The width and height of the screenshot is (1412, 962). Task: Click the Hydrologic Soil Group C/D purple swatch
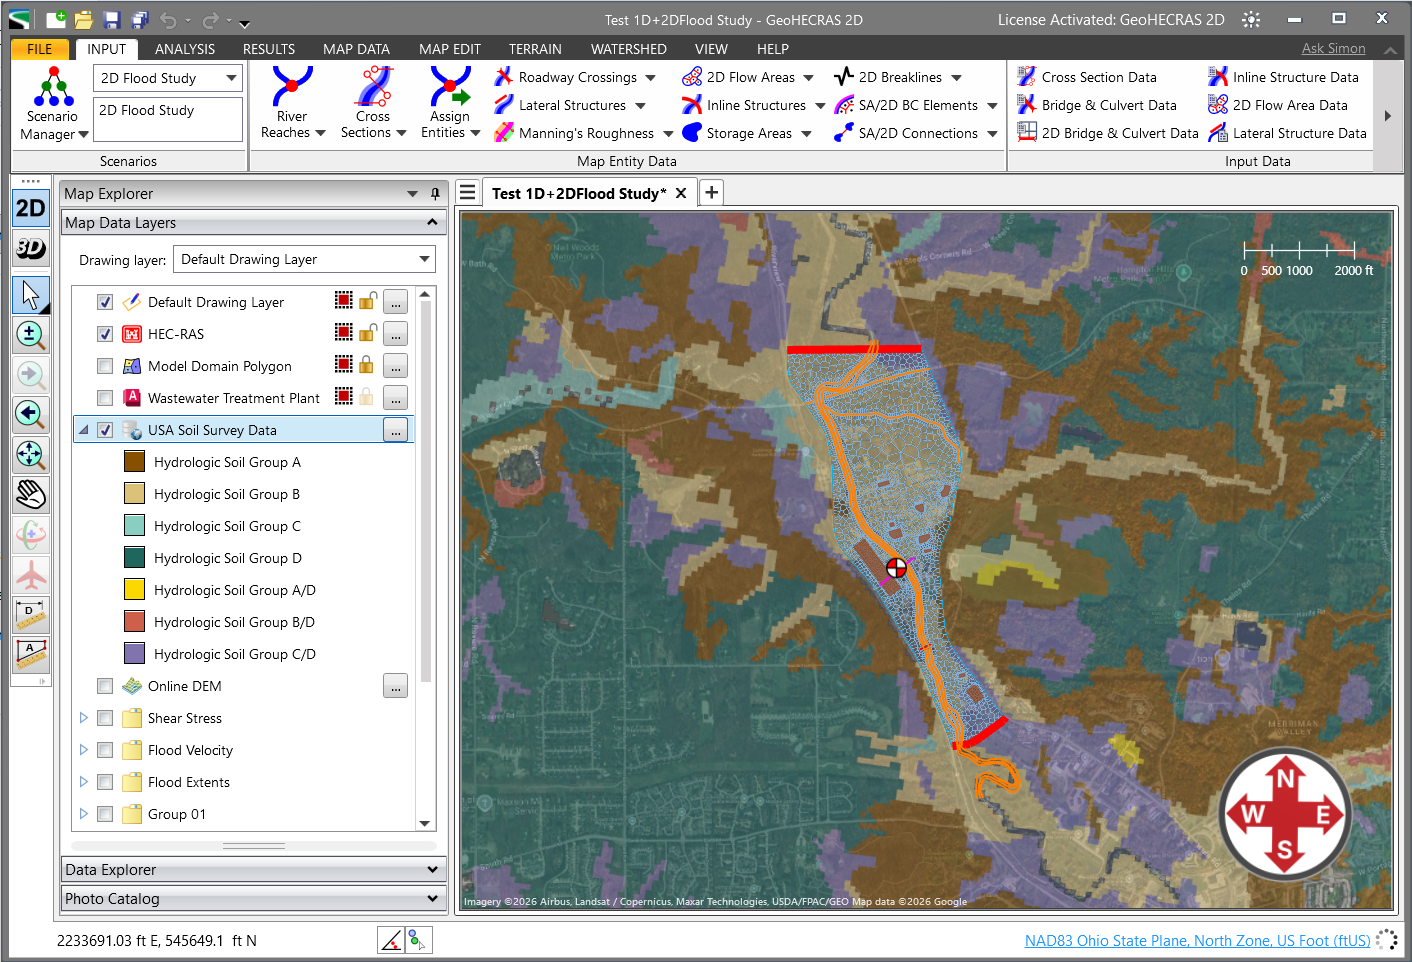tap(134, 654)
